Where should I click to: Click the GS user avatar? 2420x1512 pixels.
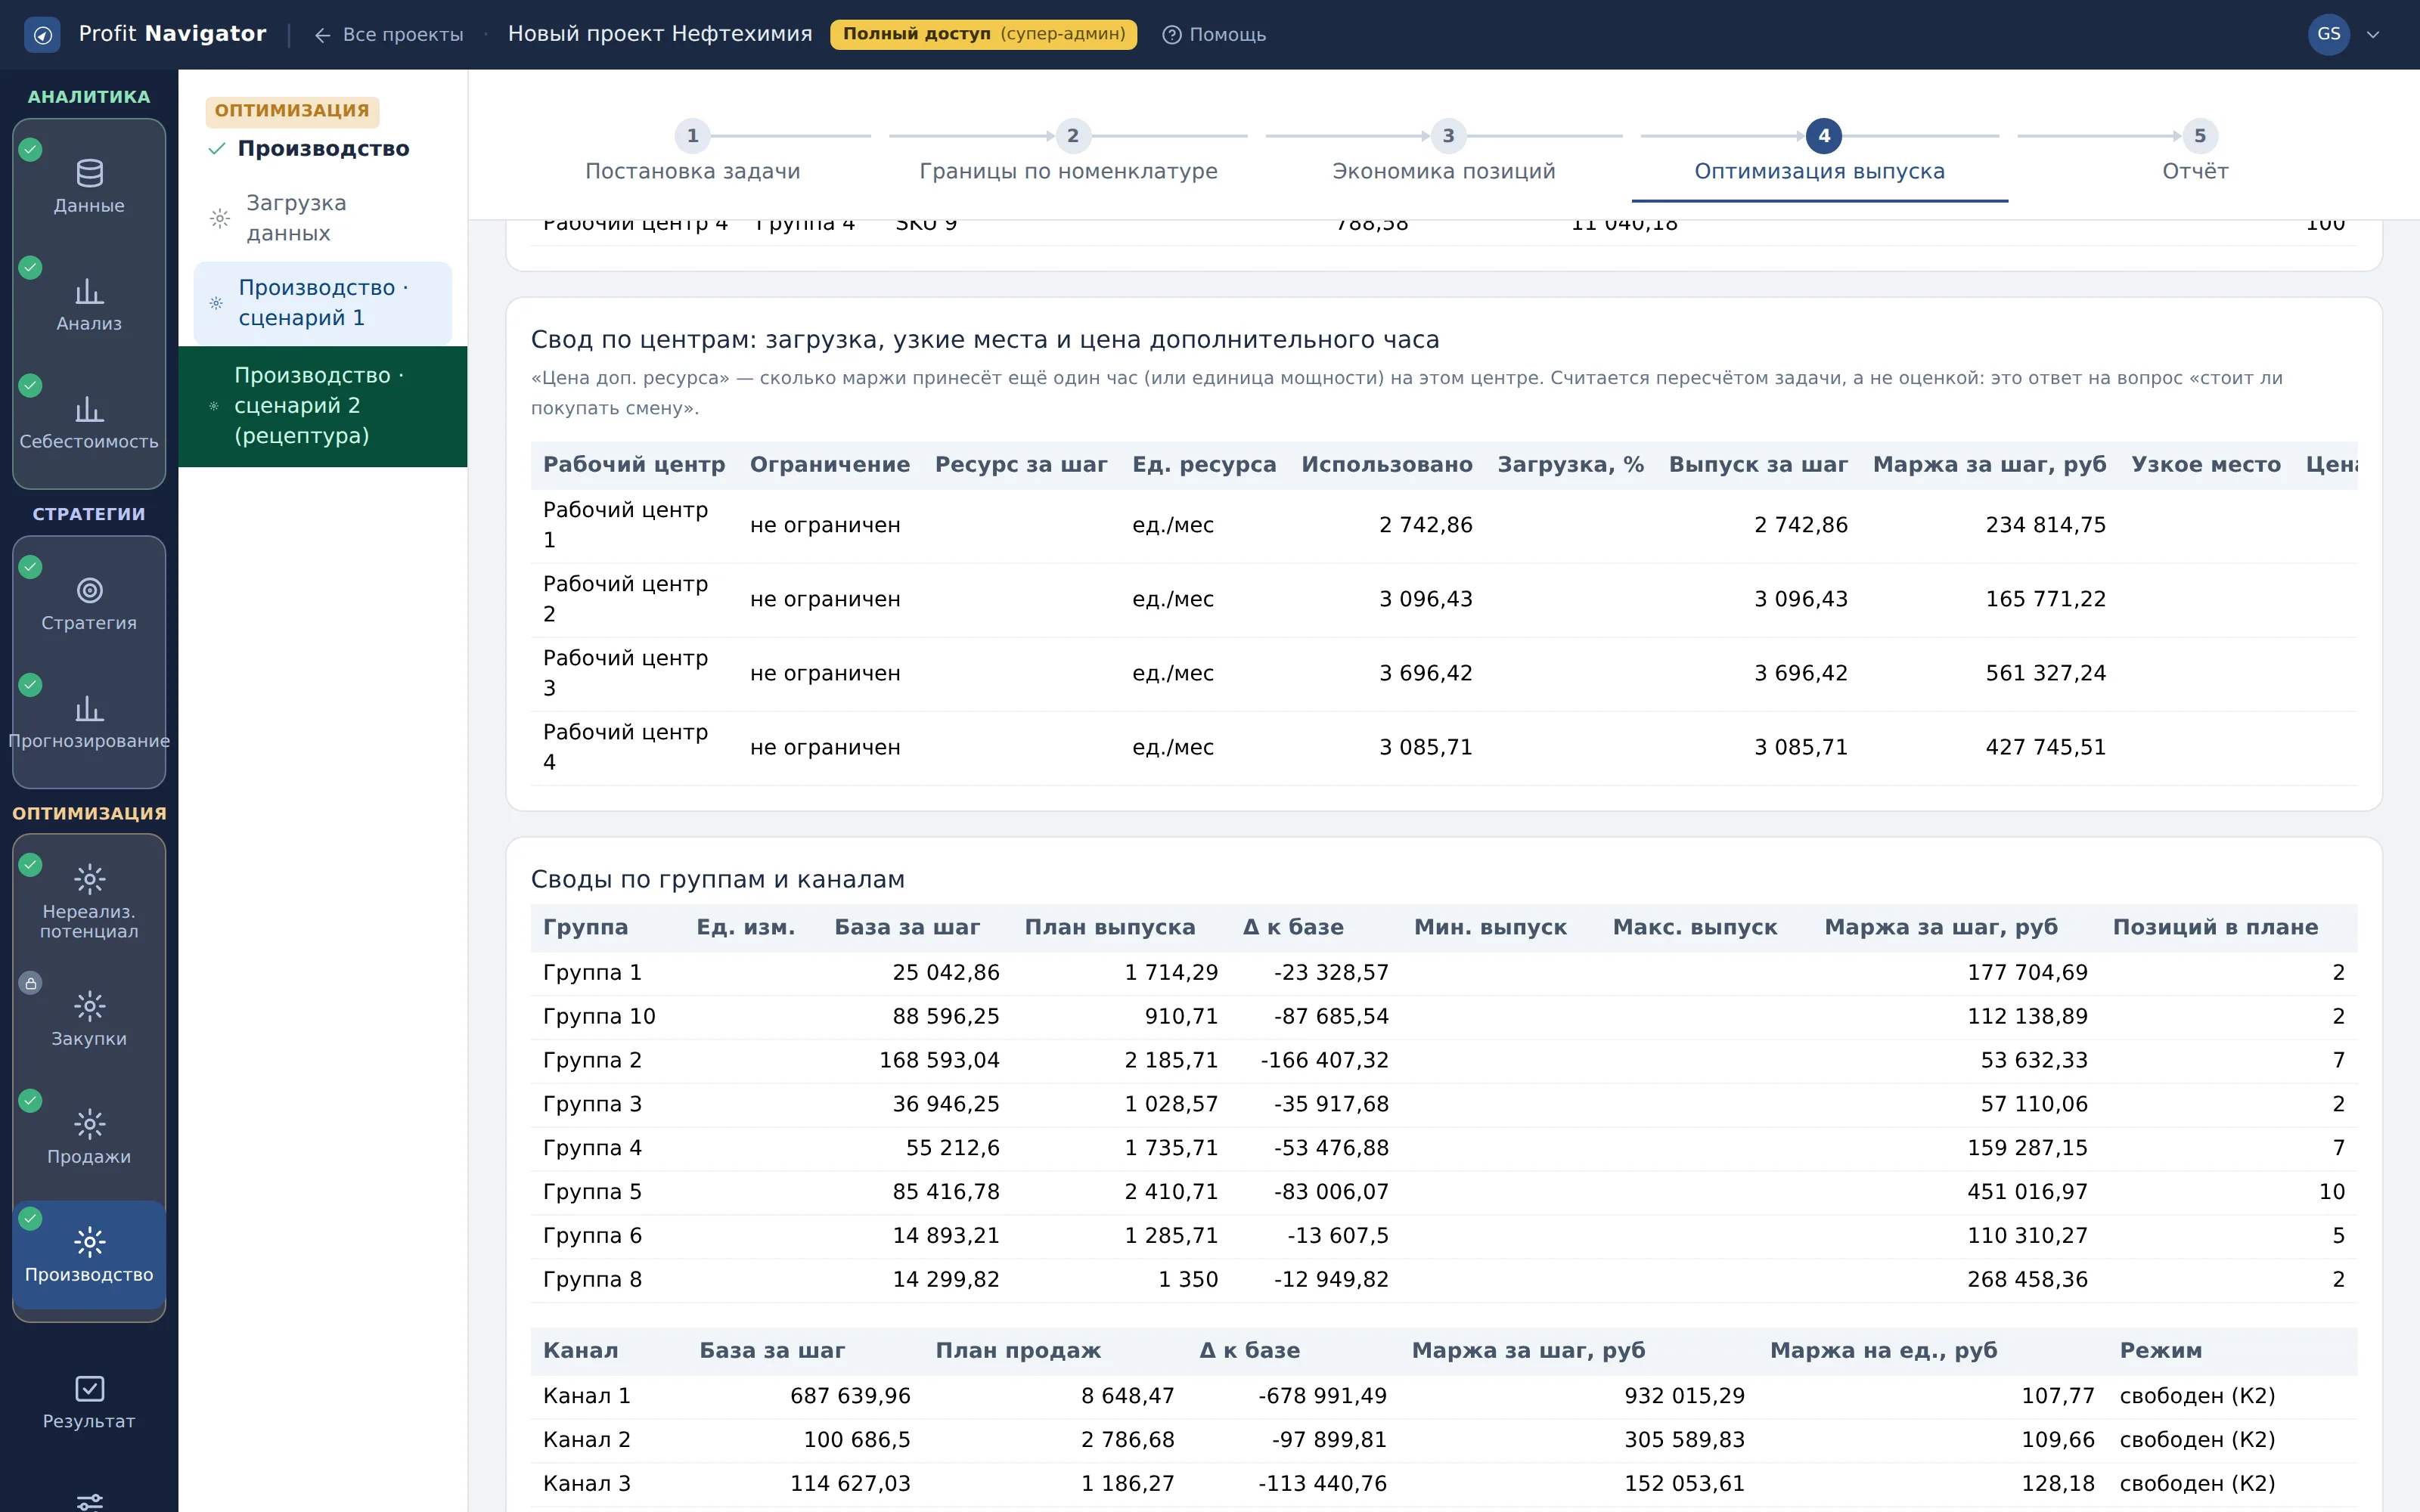click(x=2328, y=34)
